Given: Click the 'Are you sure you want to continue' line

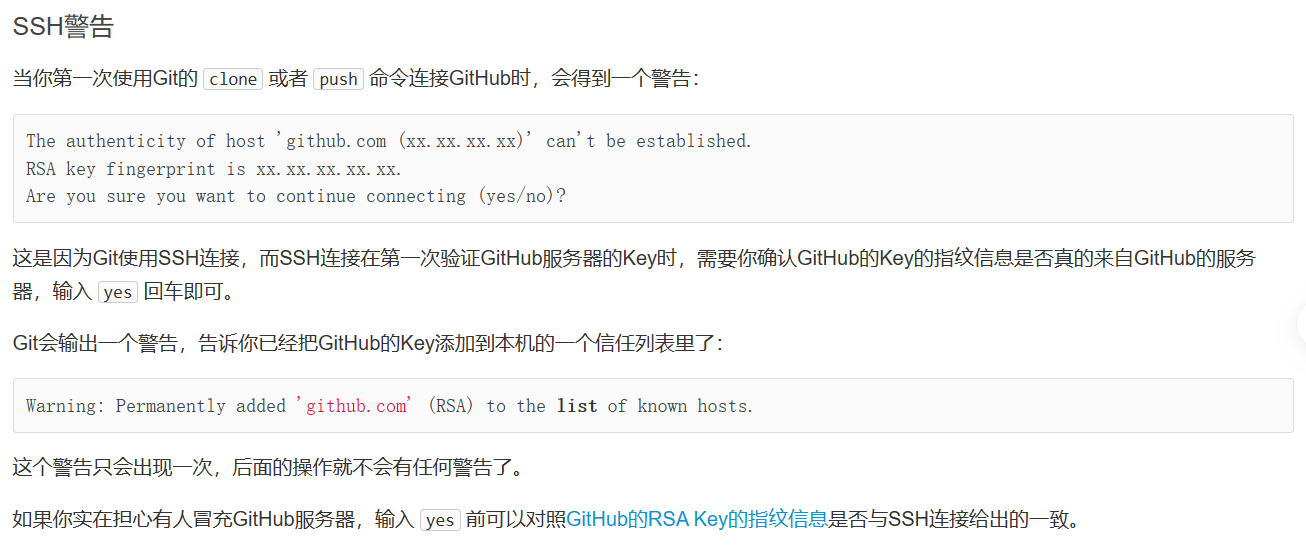Looking at the screenshot, I should 296,196.
